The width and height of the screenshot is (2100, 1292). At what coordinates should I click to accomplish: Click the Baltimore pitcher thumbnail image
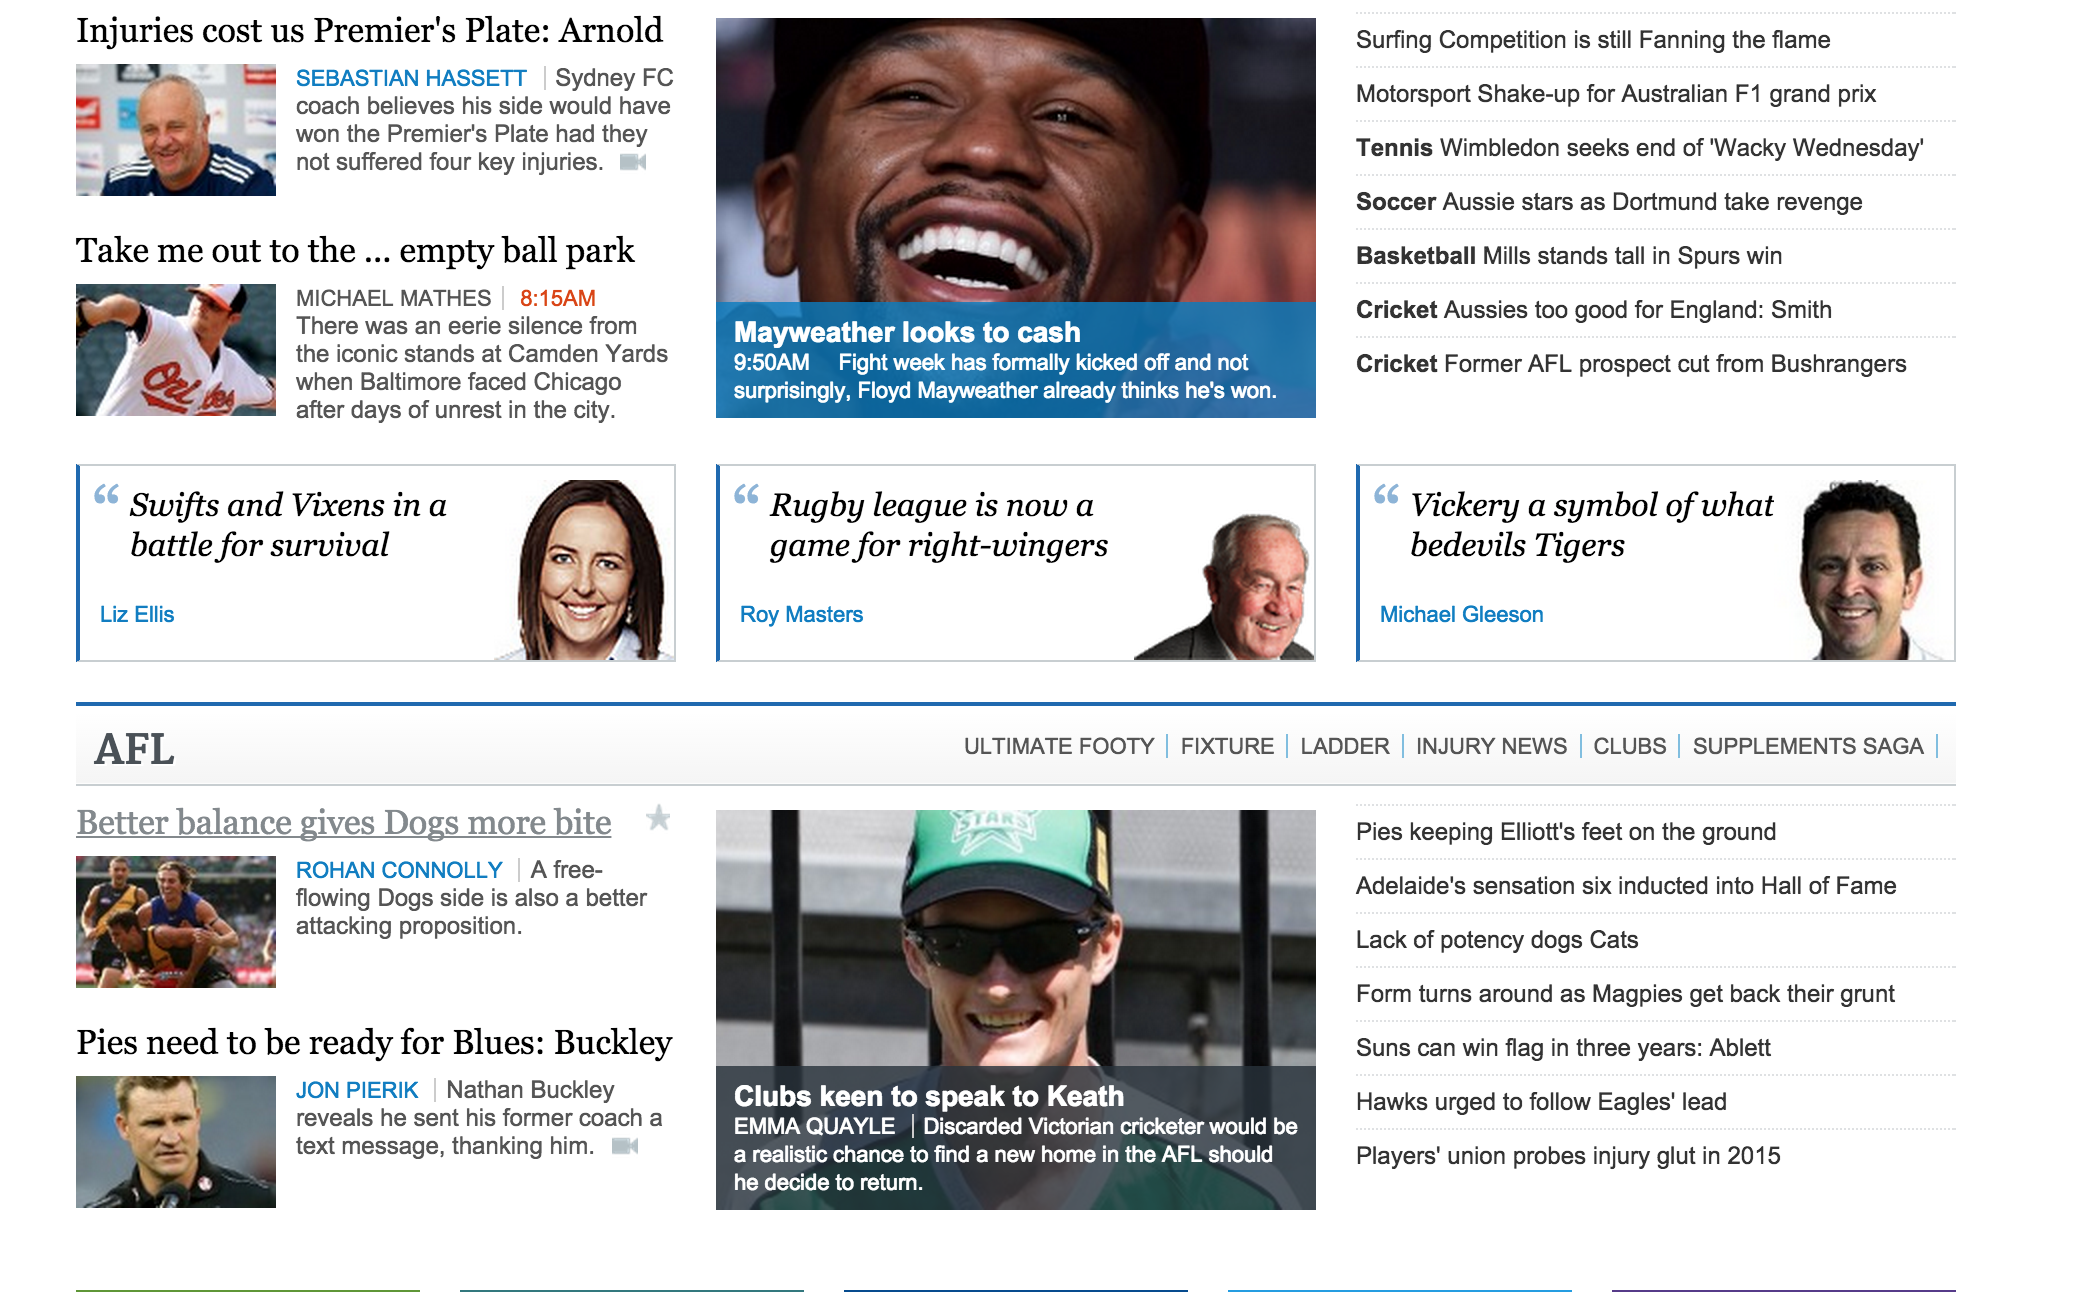pyautogui.click(x=176, y=350)
